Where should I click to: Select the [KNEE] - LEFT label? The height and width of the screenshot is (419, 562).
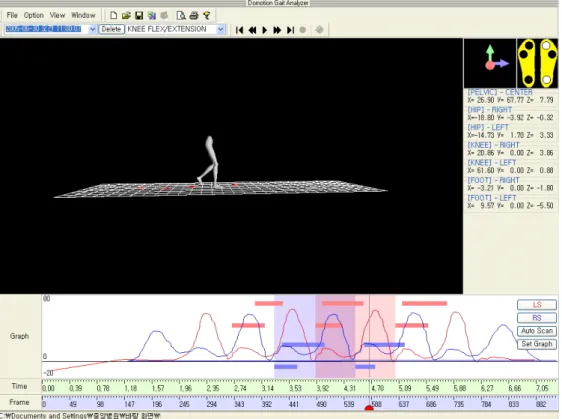pos(491,163)
